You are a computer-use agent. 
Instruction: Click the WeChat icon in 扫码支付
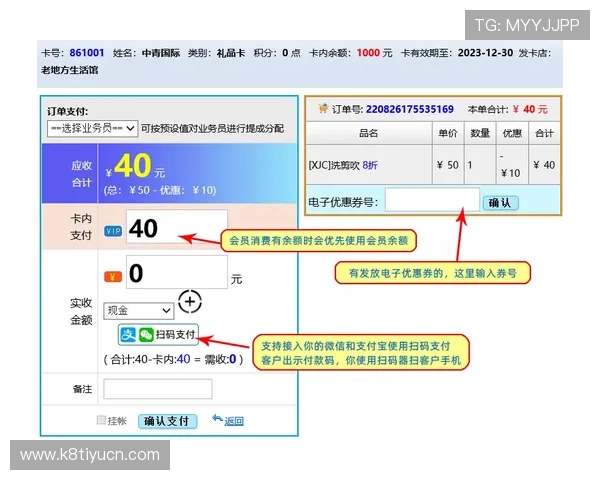pyautogui.click(x=146, y=335)
